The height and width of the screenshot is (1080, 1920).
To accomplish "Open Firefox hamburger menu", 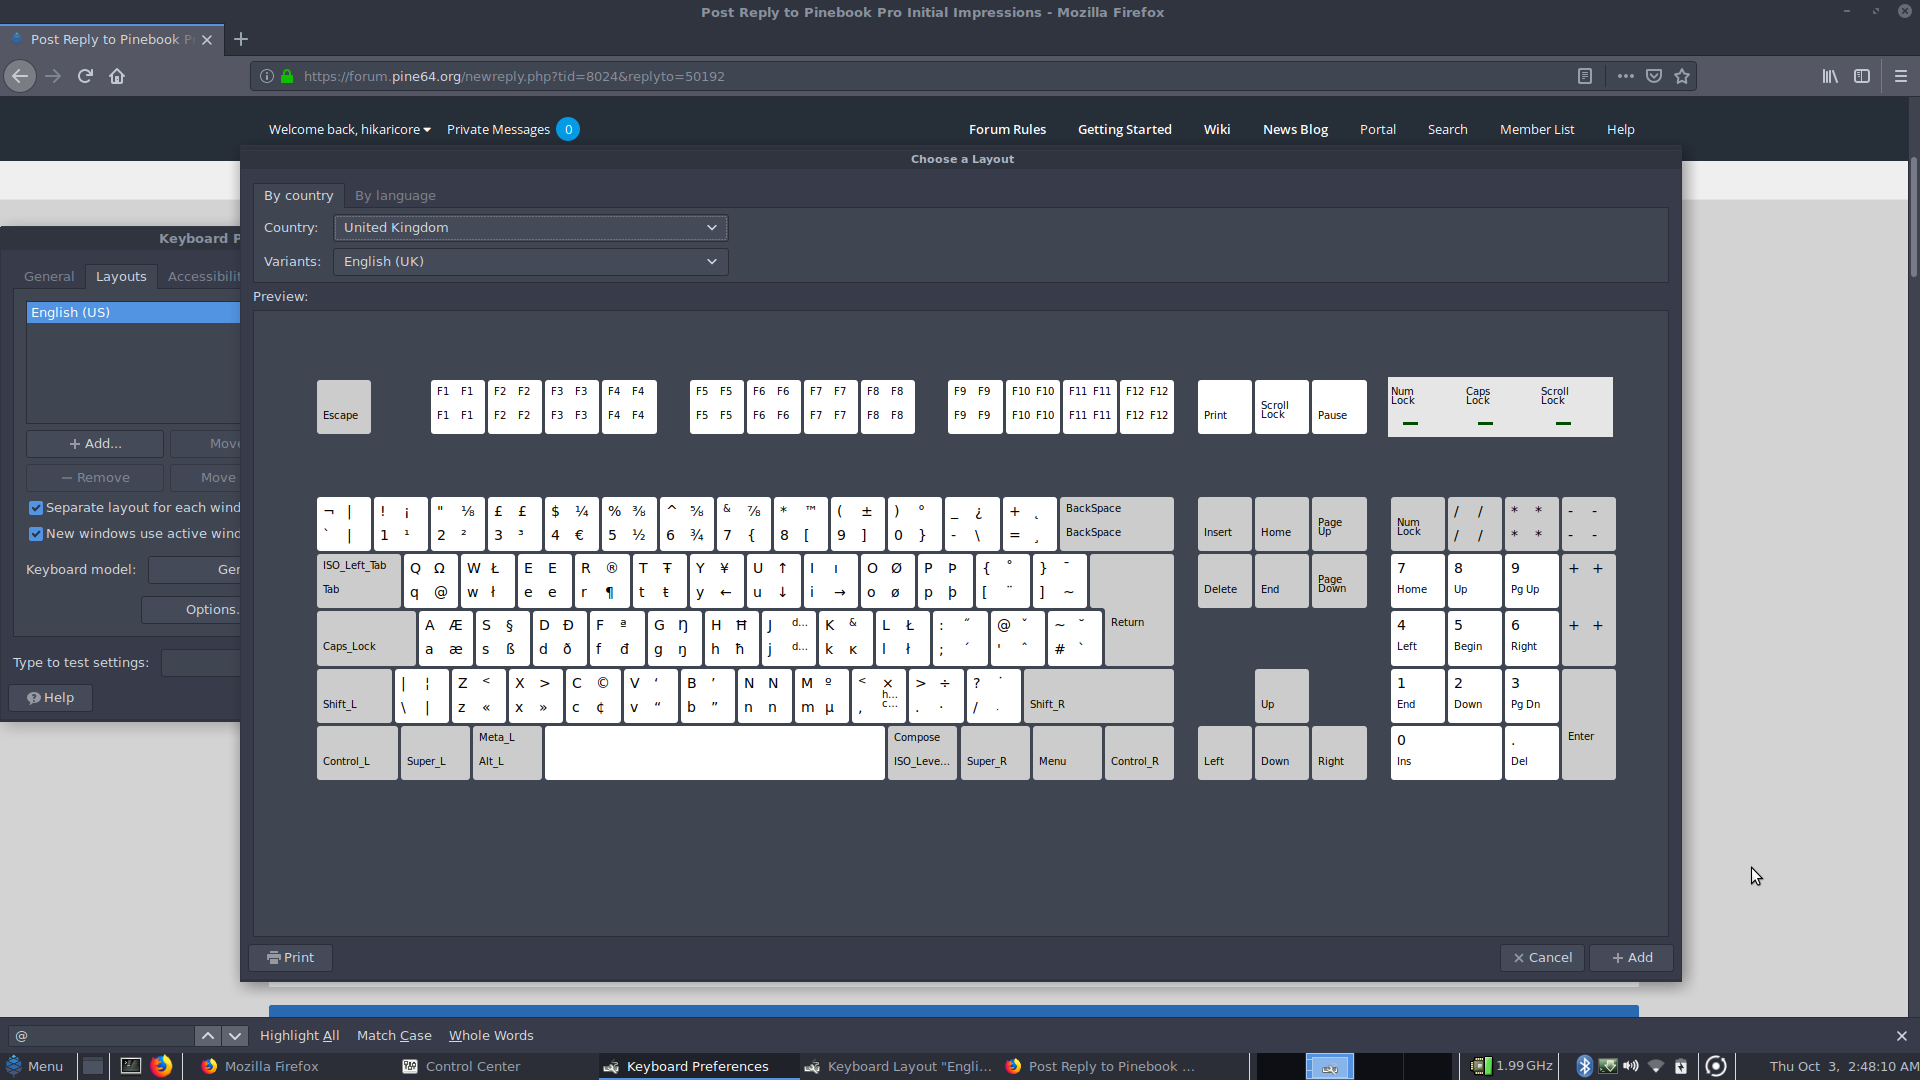I will coord(1901,76).
